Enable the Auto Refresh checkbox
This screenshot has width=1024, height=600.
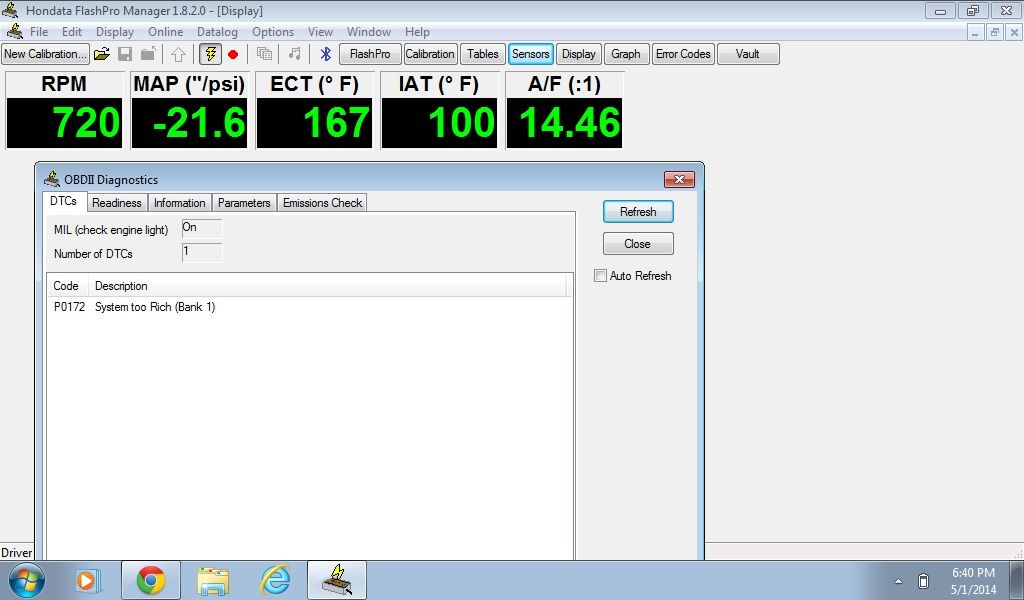(601, 276)
